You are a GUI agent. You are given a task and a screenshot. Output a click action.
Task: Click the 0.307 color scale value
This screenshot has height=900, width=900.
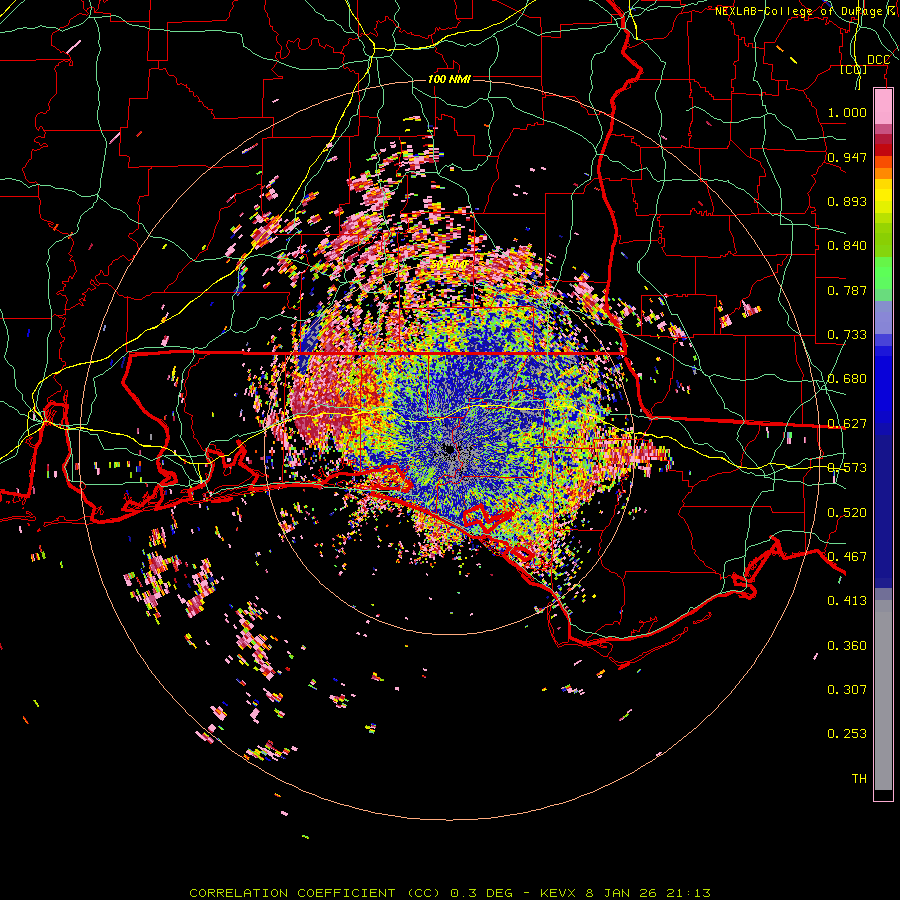[x=847, y=690]
